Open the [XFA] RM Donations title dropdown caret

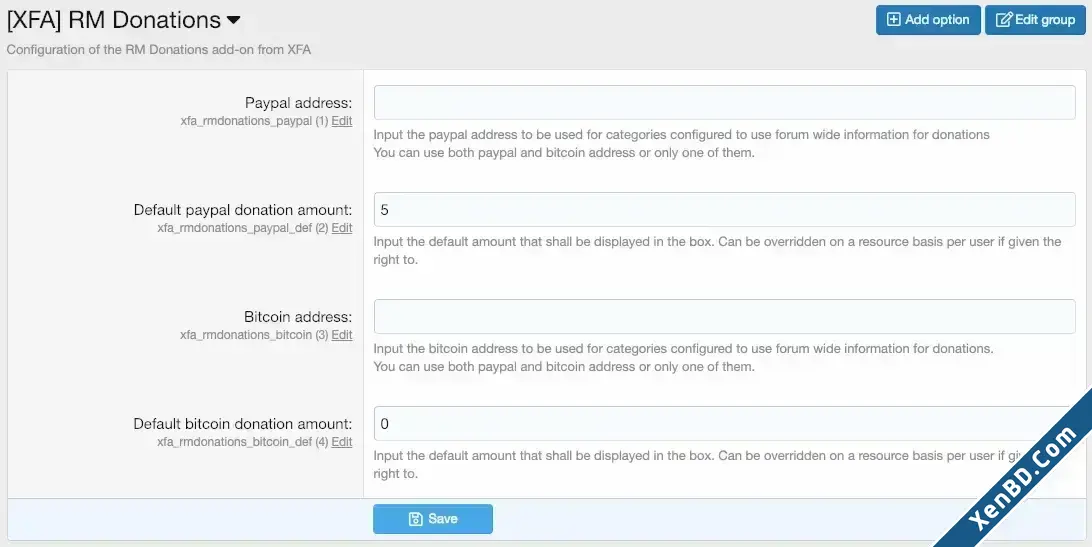pyautogui.click(x=233, y=20)
